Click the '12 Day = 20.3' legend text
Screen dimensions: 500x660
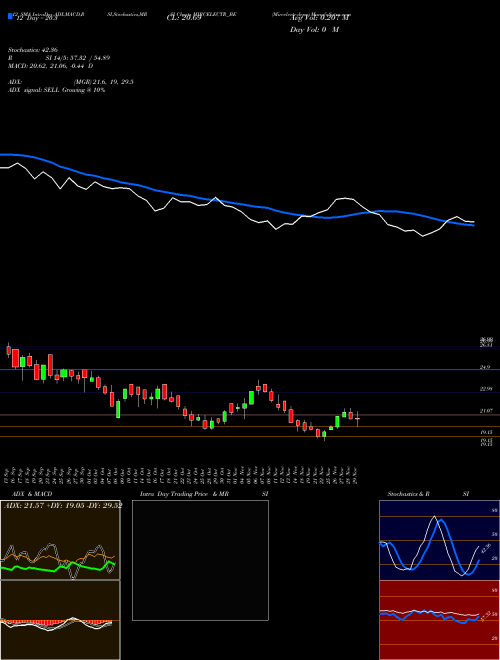tap(37, 18)
